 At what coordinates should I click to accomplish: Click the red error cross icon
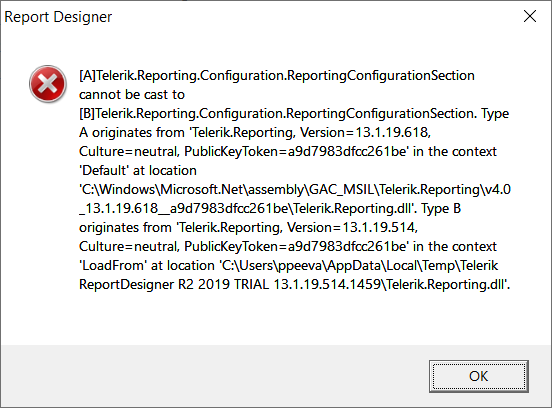point(48,84)
